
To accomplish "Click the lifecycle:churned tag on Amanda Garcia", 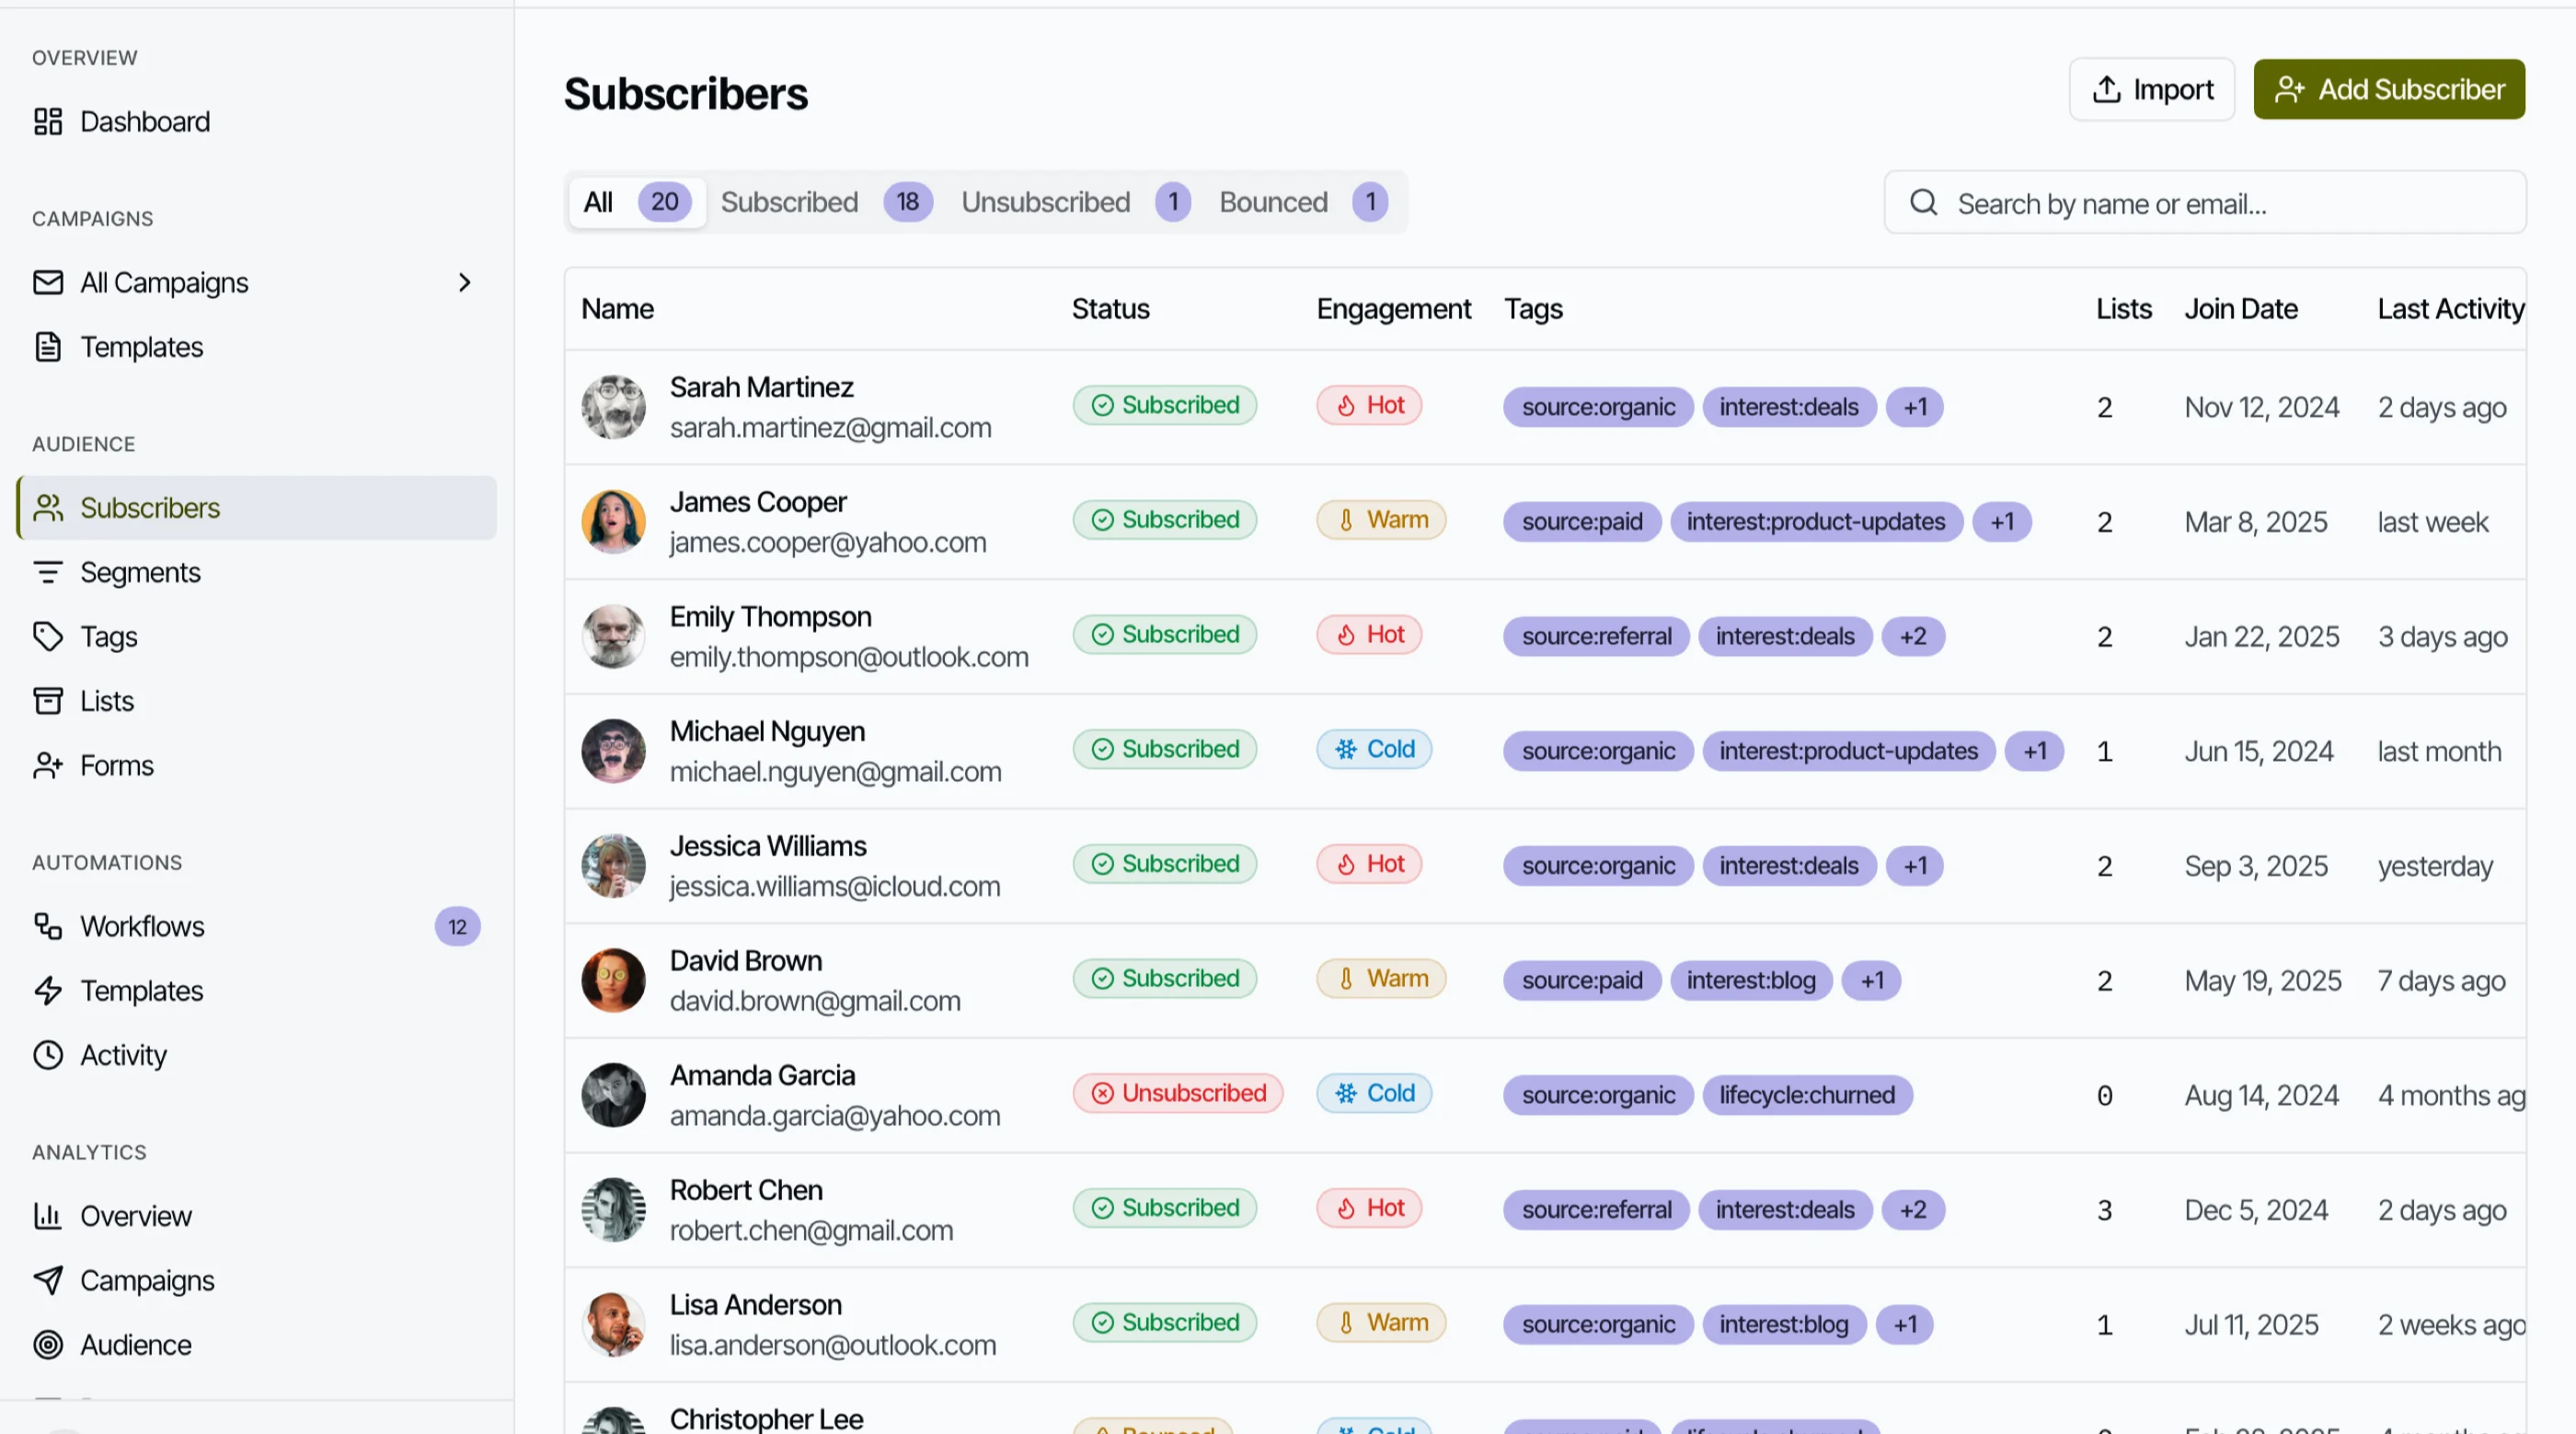I will coord(1807,1095).
